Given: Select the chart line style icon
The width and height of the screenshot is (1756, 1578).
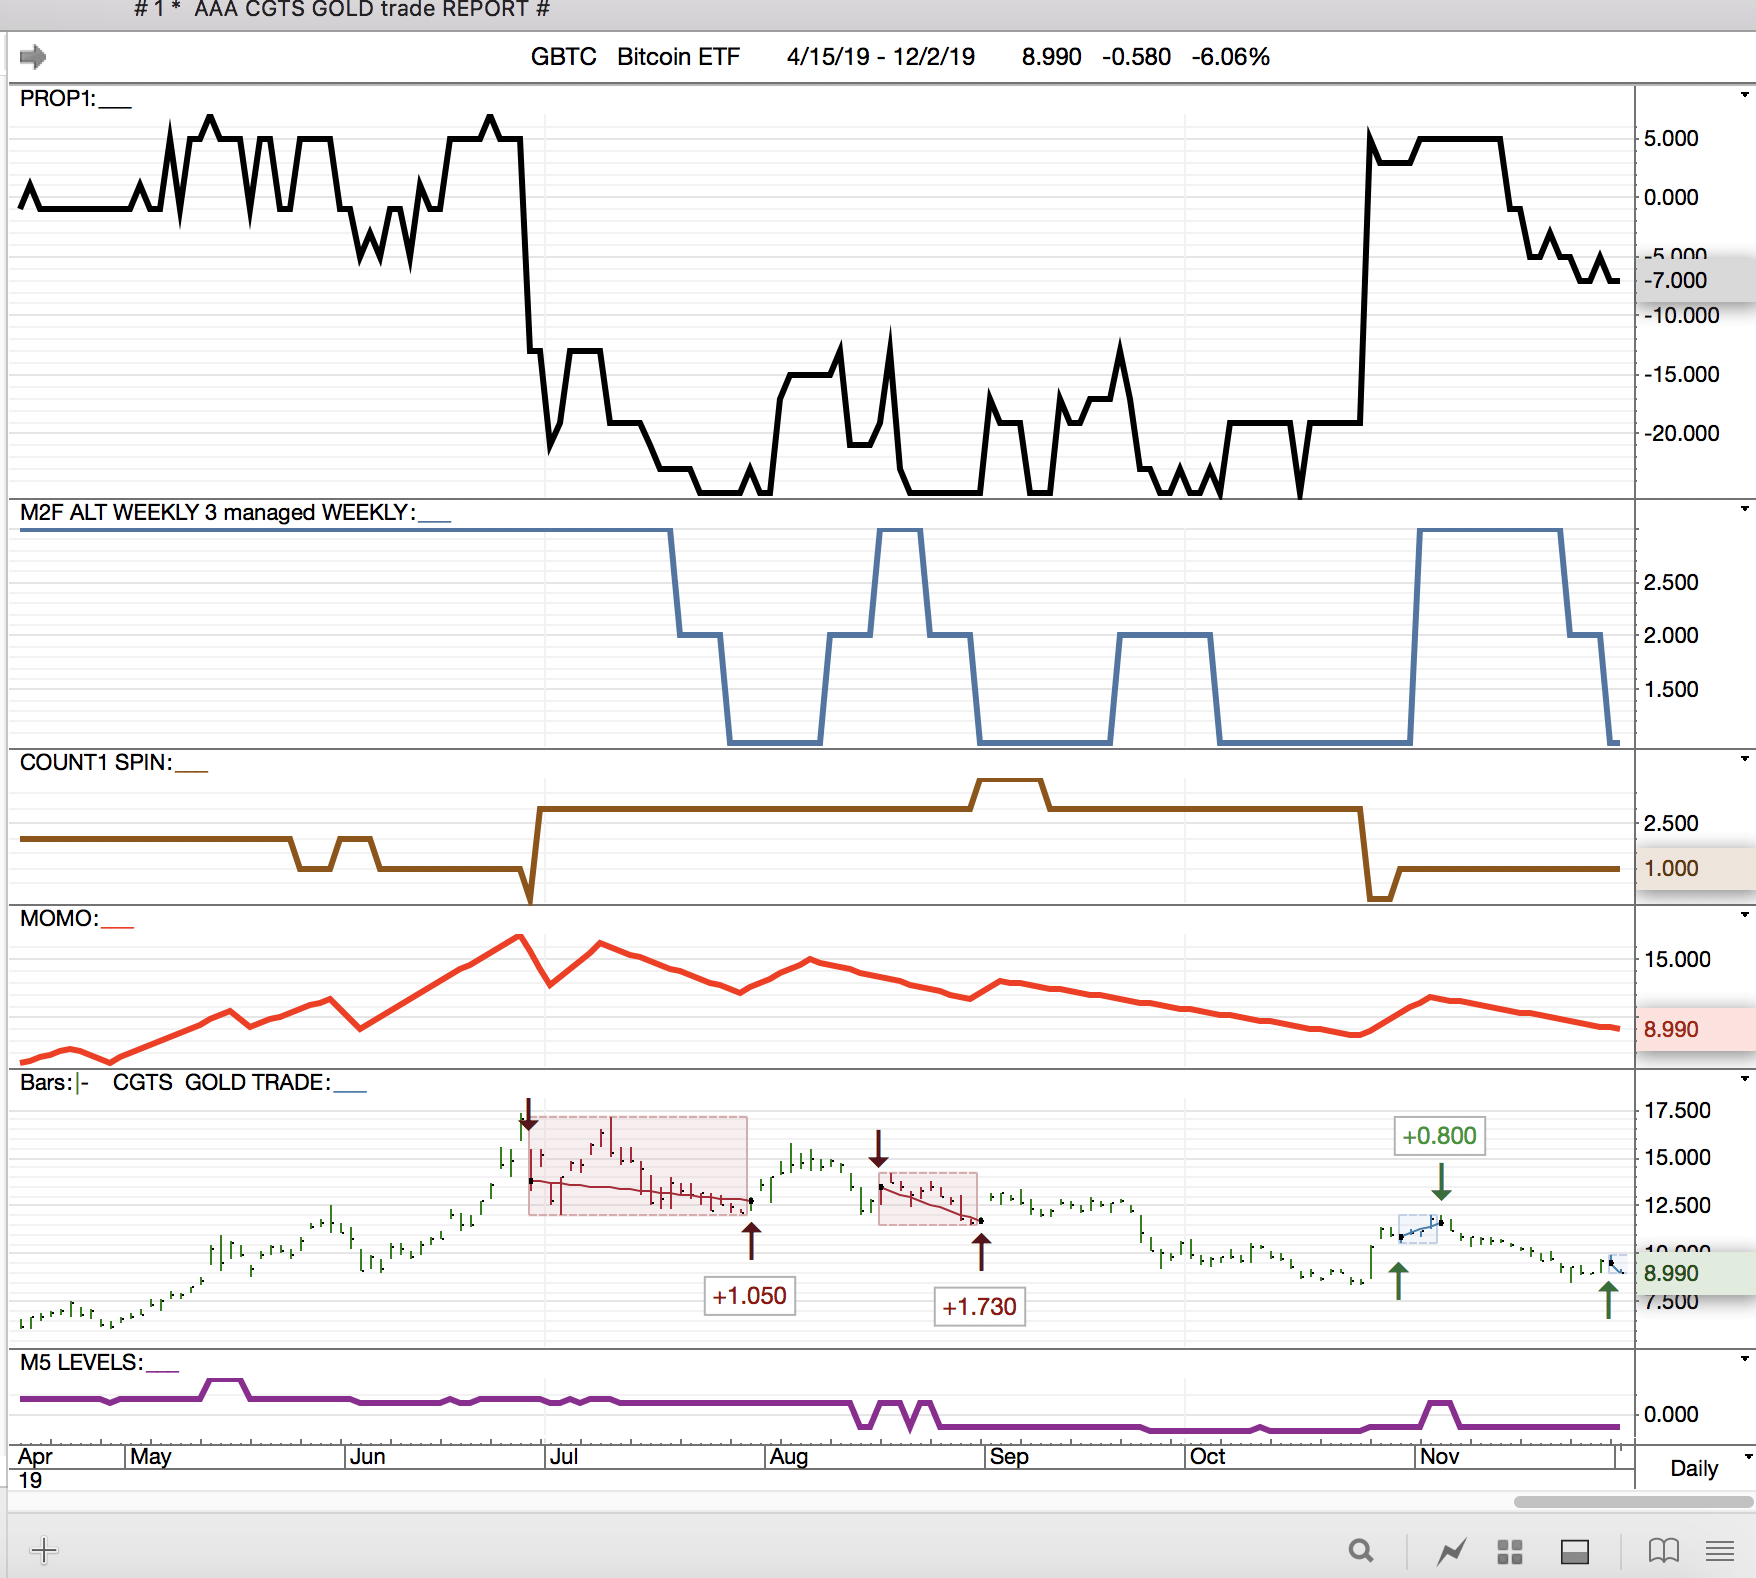Looking at the screenshot, I should 1451,1551.
